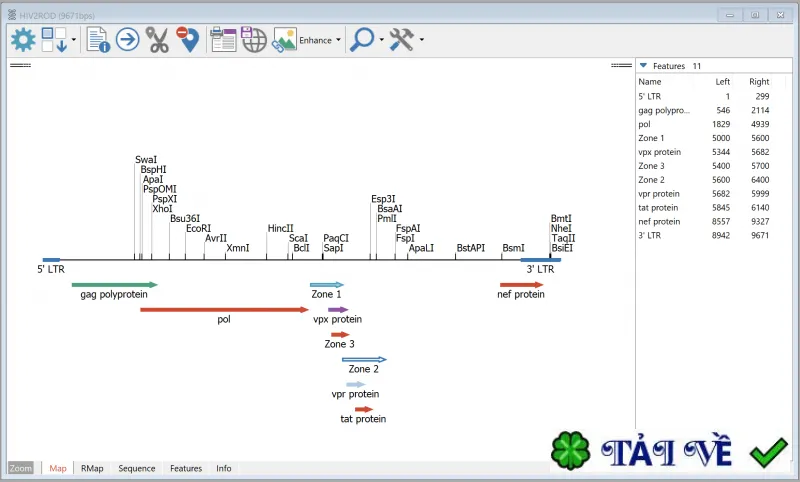Switch to the Sequence tab
800x482 pixels.
click(137, 468)
